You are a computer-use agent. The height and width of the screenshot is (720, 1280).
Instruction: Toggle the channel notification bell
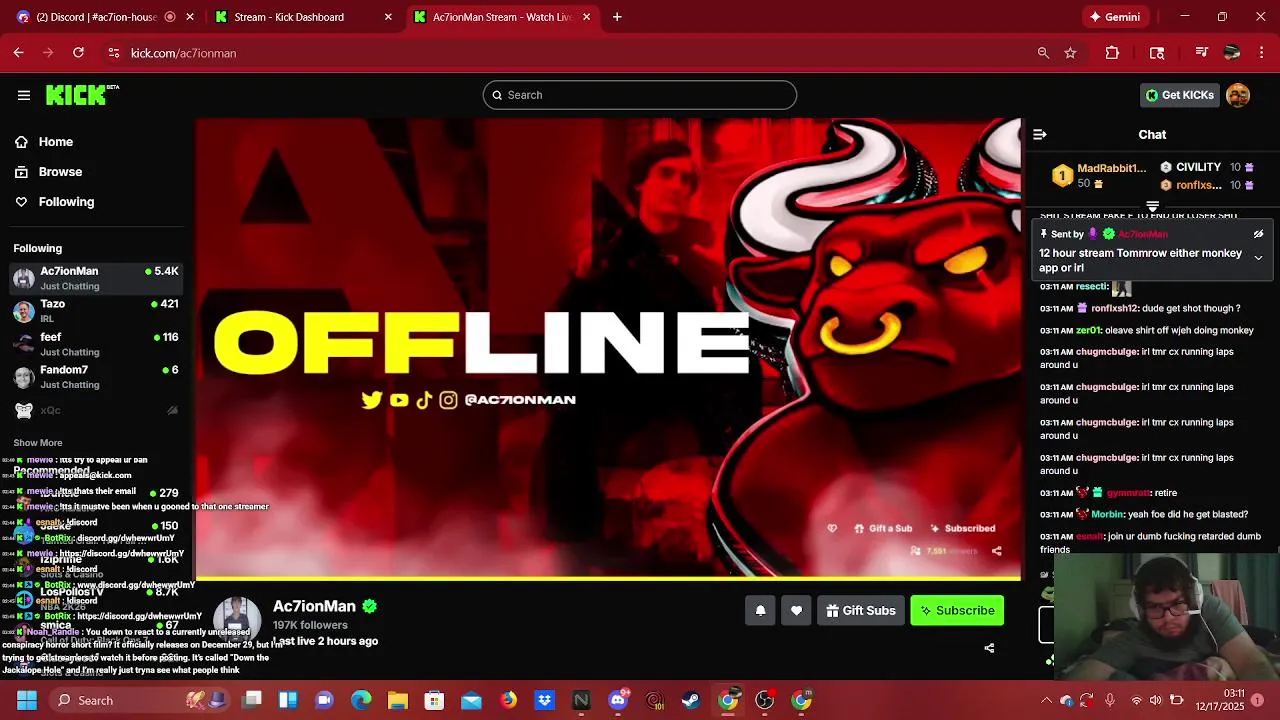pos(760,610)
